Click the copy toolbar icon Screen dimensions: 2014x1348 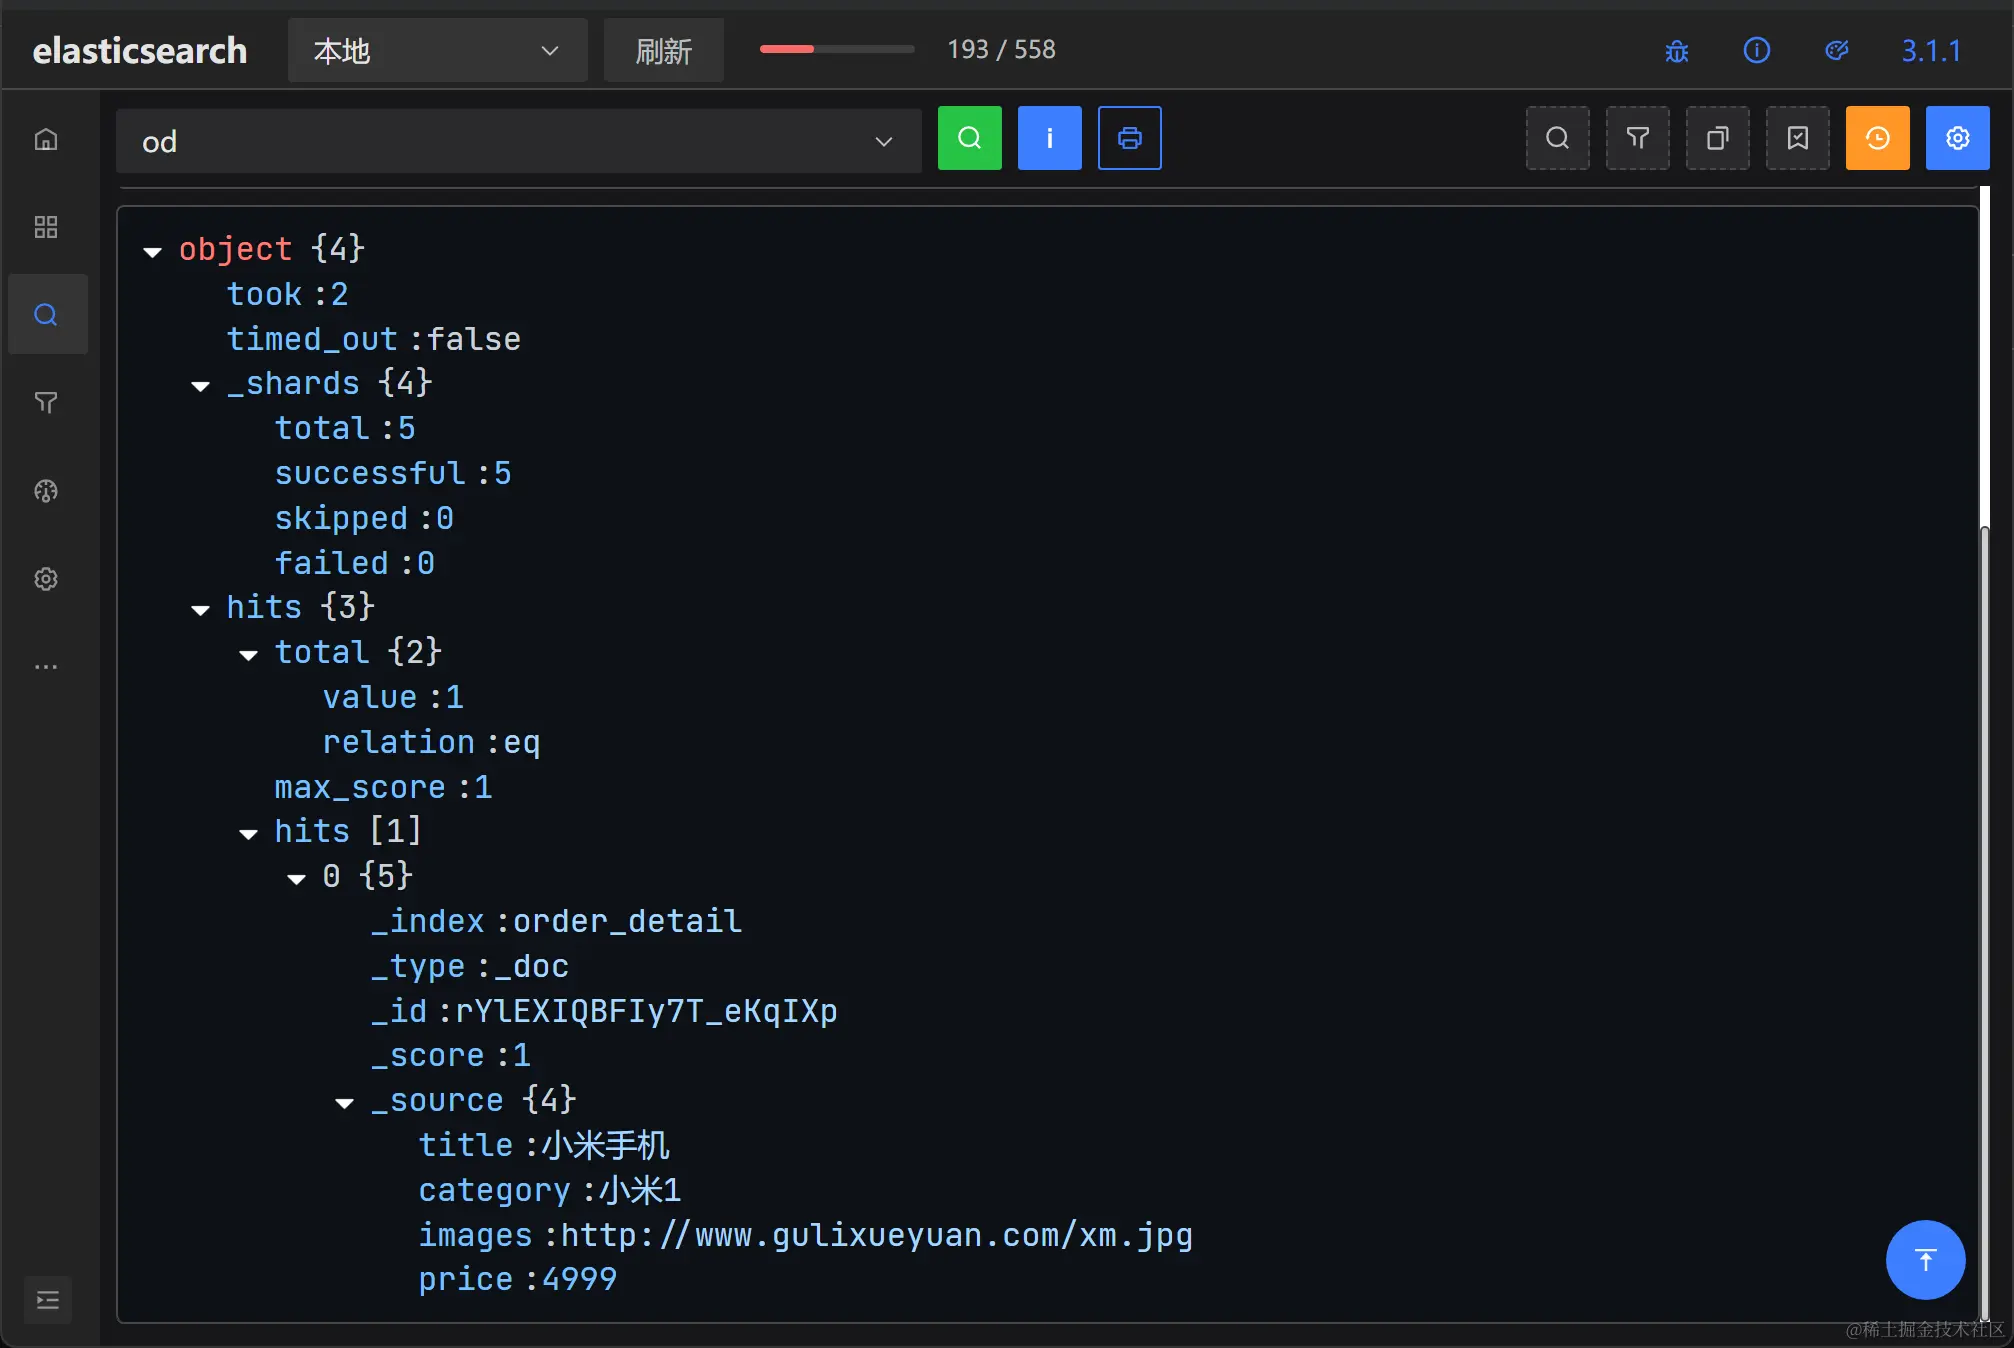[x=1717, y=138]
